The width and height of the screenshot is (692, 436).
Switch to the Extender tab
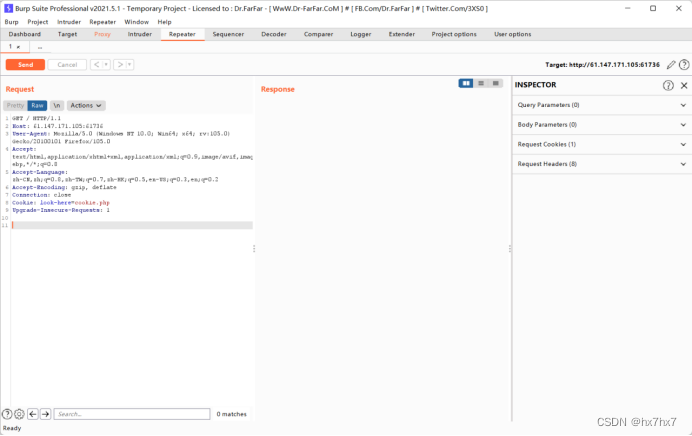[402, 34]
